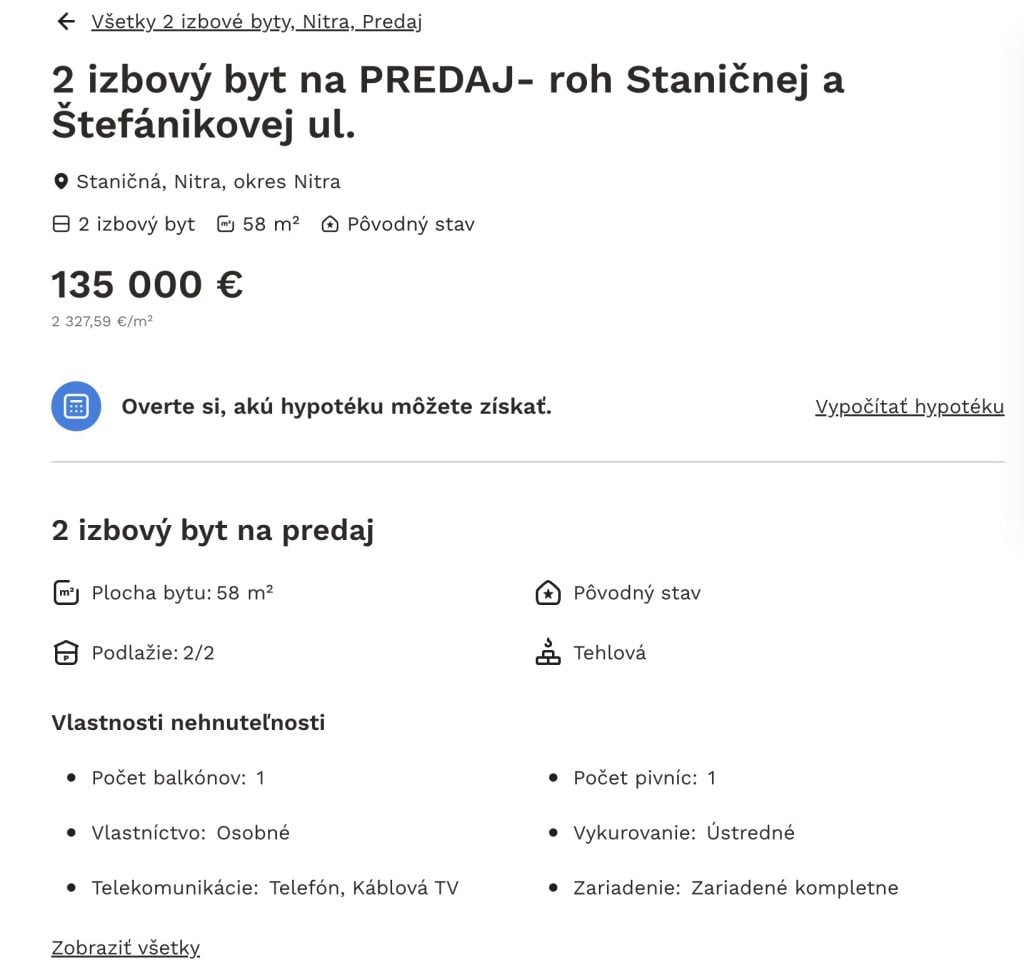Viewport: 1024px width, 975px height.
Task: Expand all properties via Zobraziť všetky
Action: tap(125, 947)
